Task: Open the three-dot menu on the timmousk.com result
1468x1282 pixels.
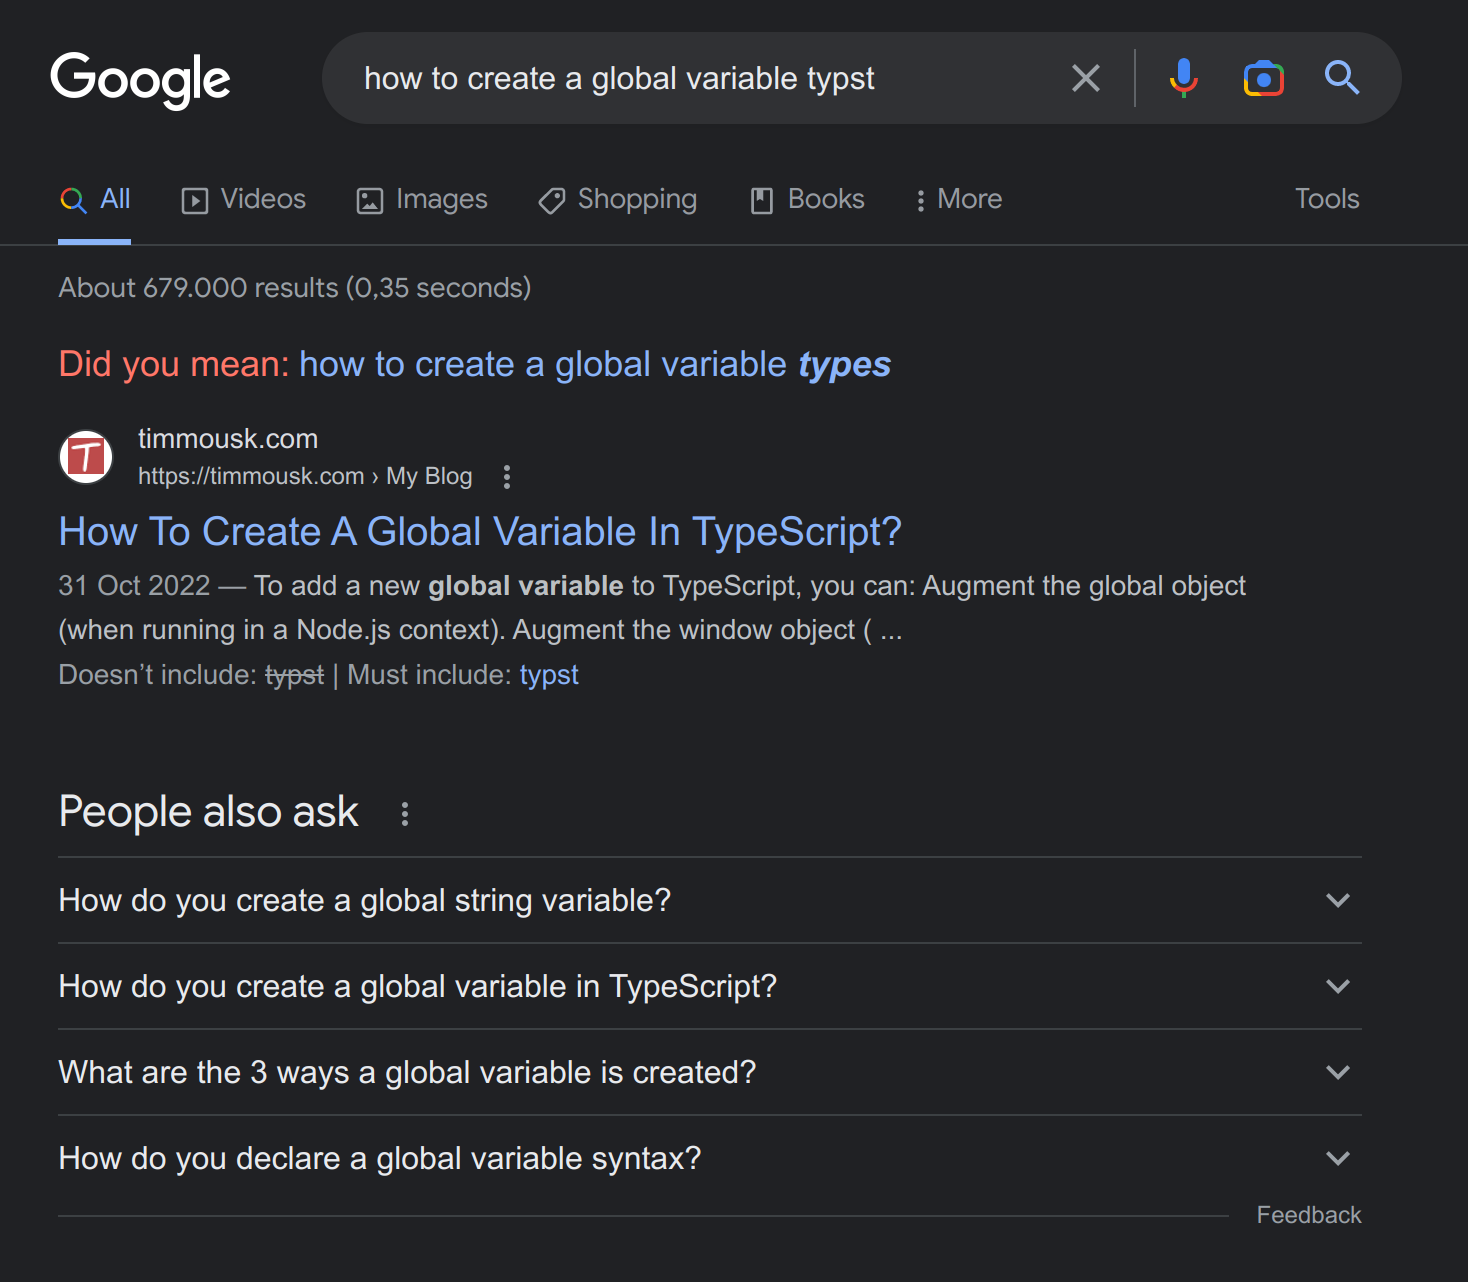Action: pos(507,478)
